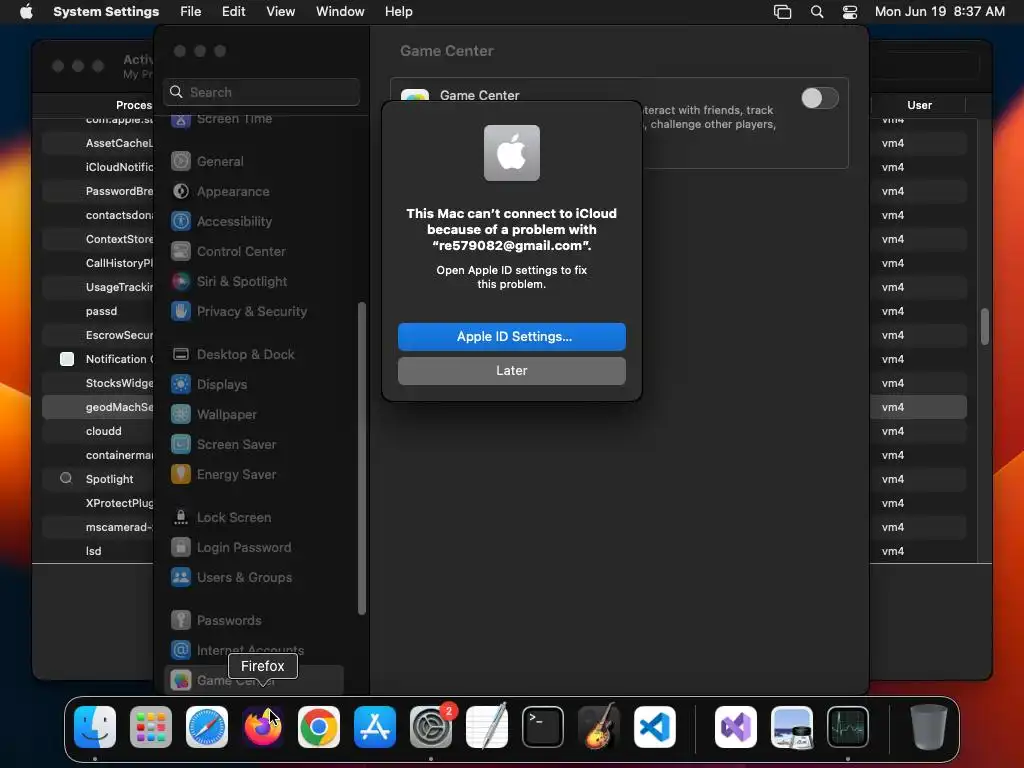The height and width of the screenshot is (768, 1024).
Task: Select the AssetCacheL row in Activity Monitor
Action: click(98, 143)
